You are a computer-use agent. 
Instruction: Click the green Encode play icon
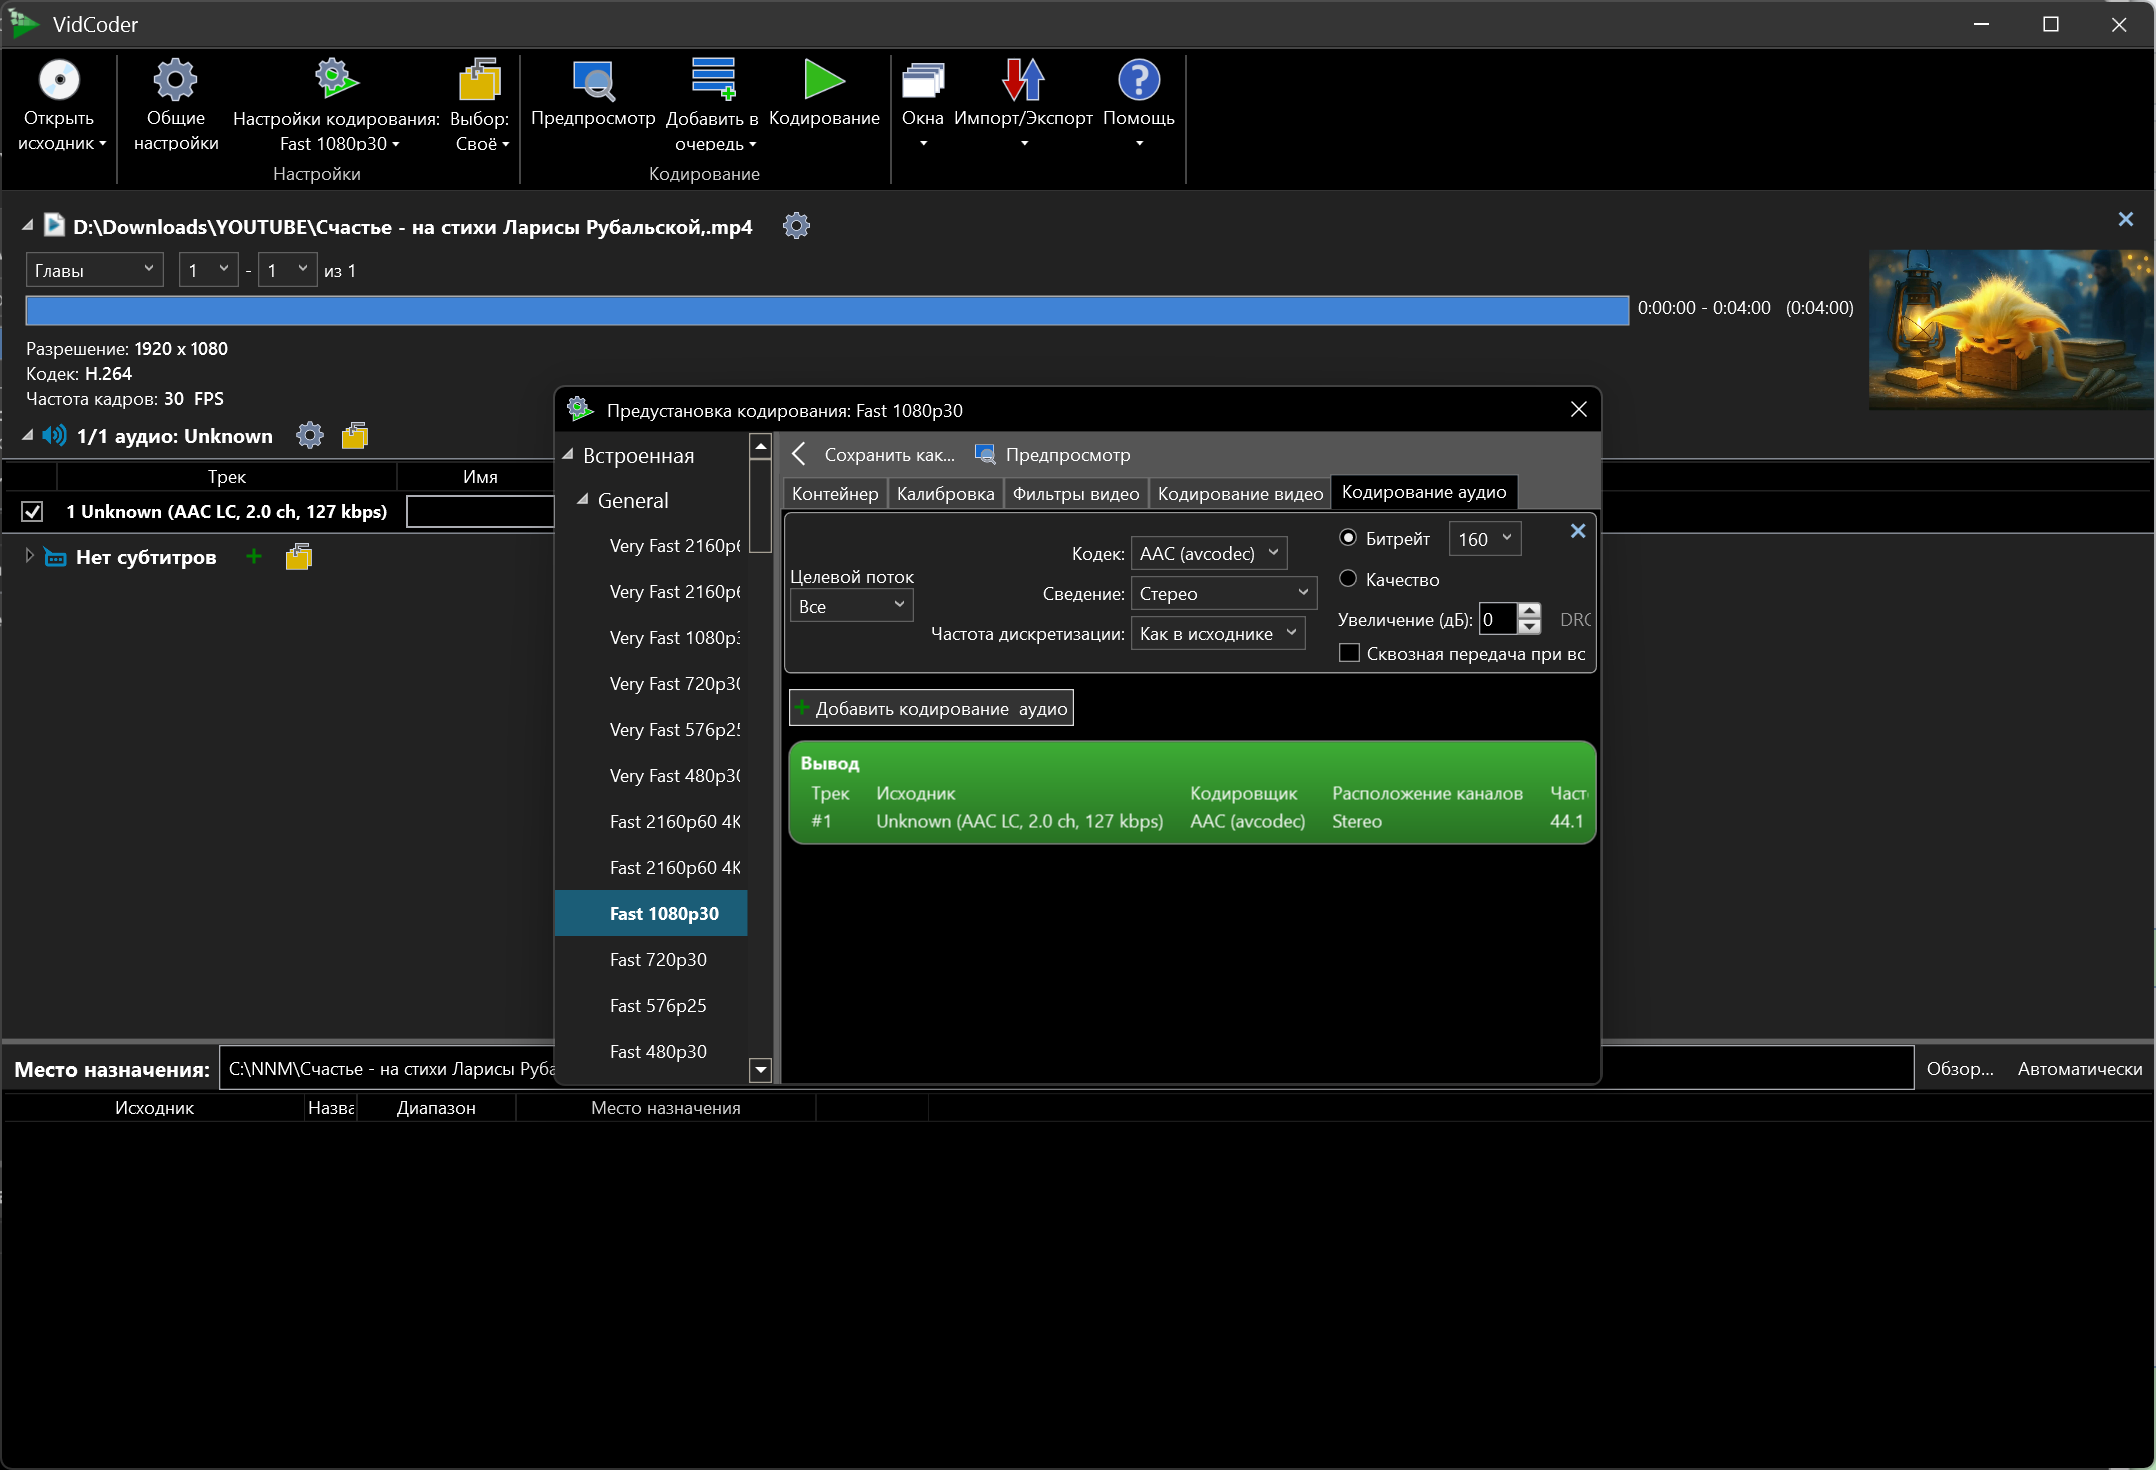pyautogui.click(x=824, y=80)
